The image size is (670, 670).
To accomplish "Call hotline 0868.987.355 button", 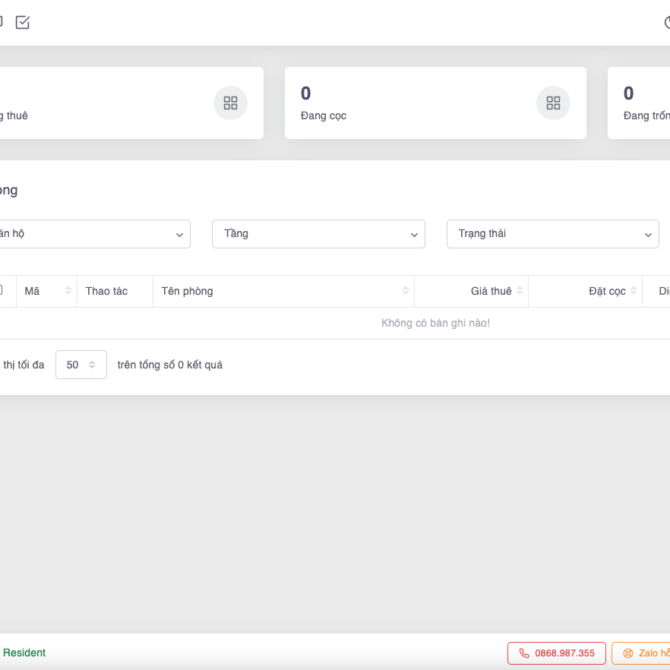I will 556,653.
